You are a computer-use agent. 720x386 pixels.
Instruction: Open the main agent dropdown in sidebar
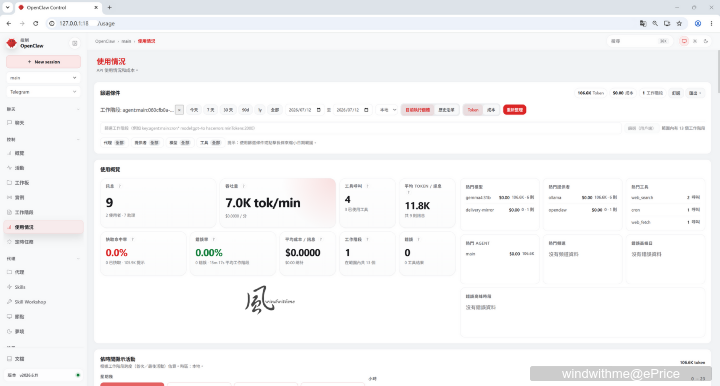coord(44,78)
